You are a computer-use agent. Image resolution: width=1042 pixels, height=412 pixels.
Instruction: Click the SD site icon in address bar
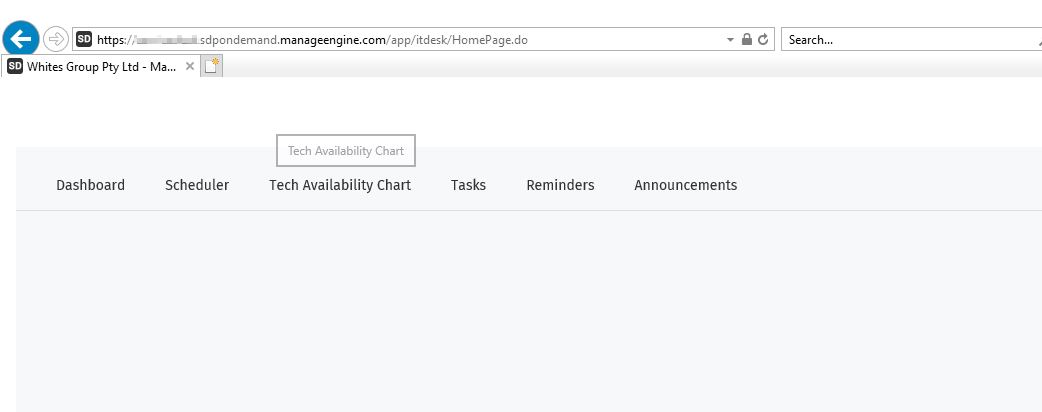84,39
